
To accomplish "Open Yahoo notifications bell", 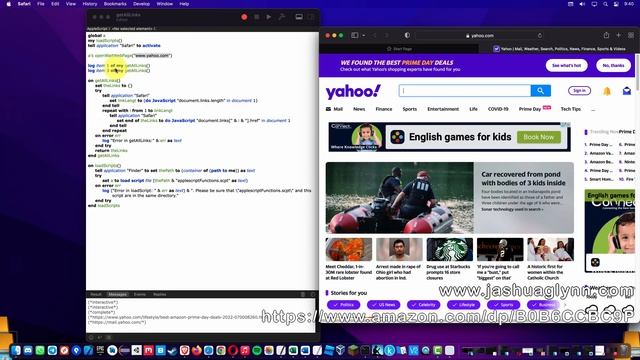I will (x=607, y=91).
